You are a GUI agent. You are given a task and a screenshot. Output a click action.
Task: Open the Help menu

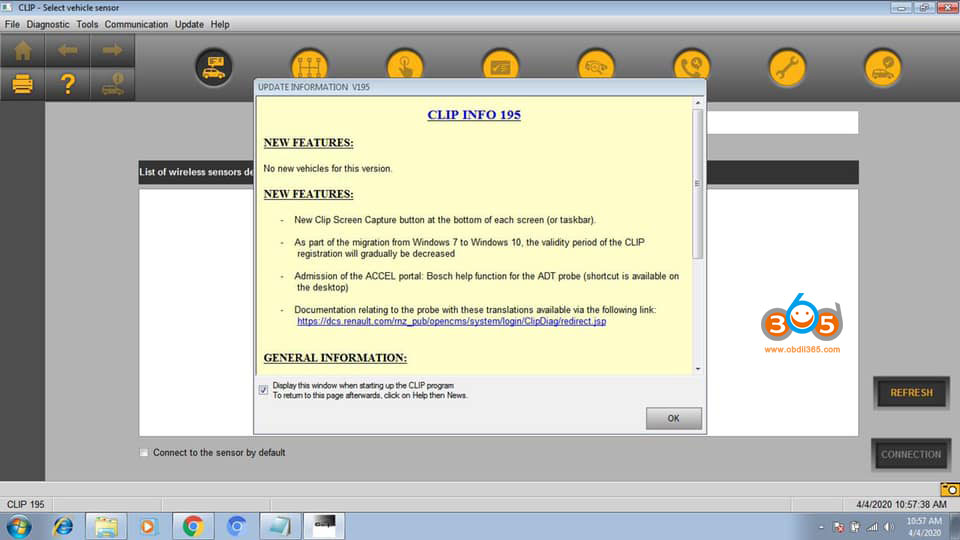point(220,24)
